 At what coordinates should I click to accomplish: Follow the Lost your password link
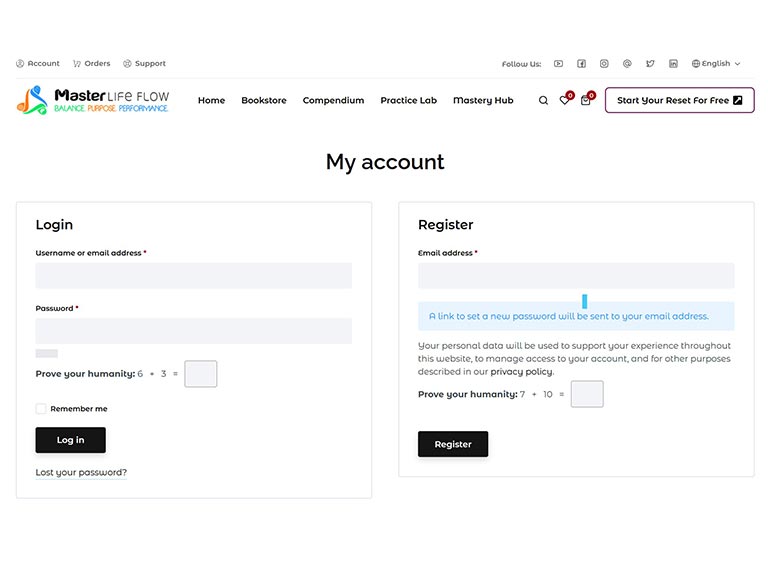(x=81, y=472)
